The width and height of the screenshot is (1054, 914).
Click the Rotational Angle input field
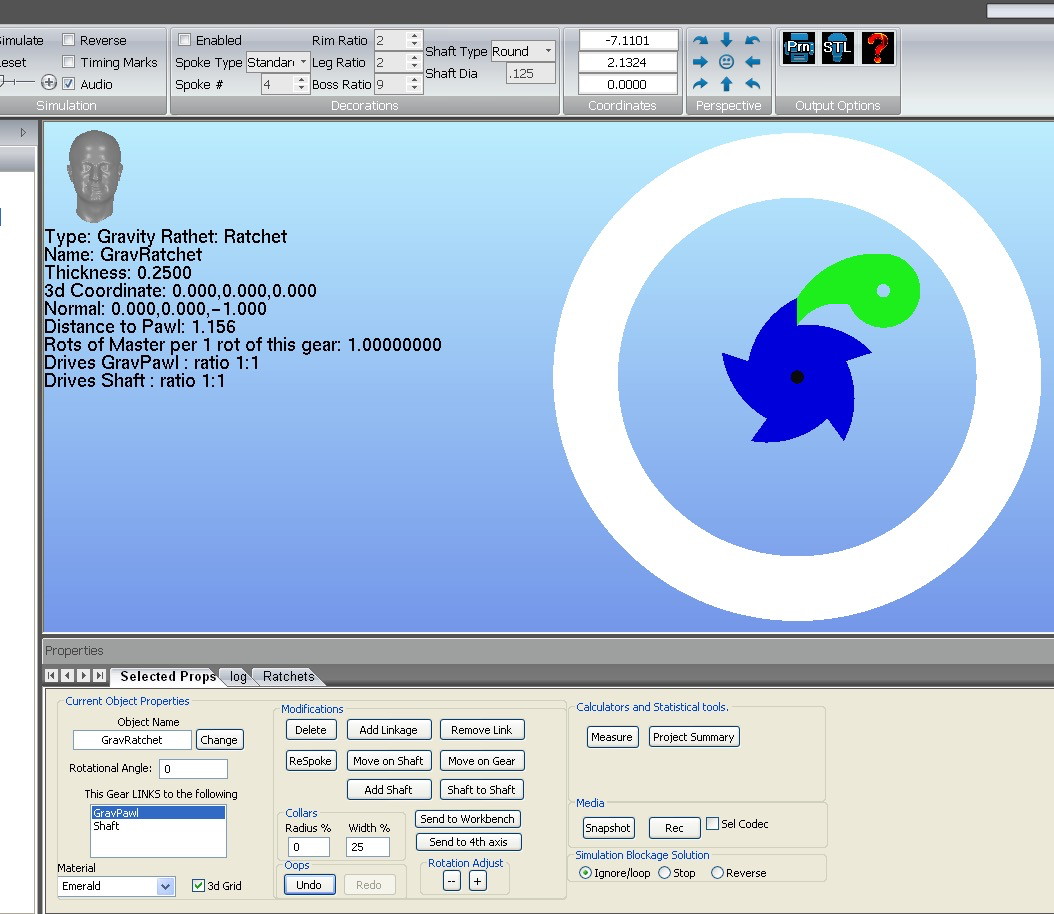point(193,769)
